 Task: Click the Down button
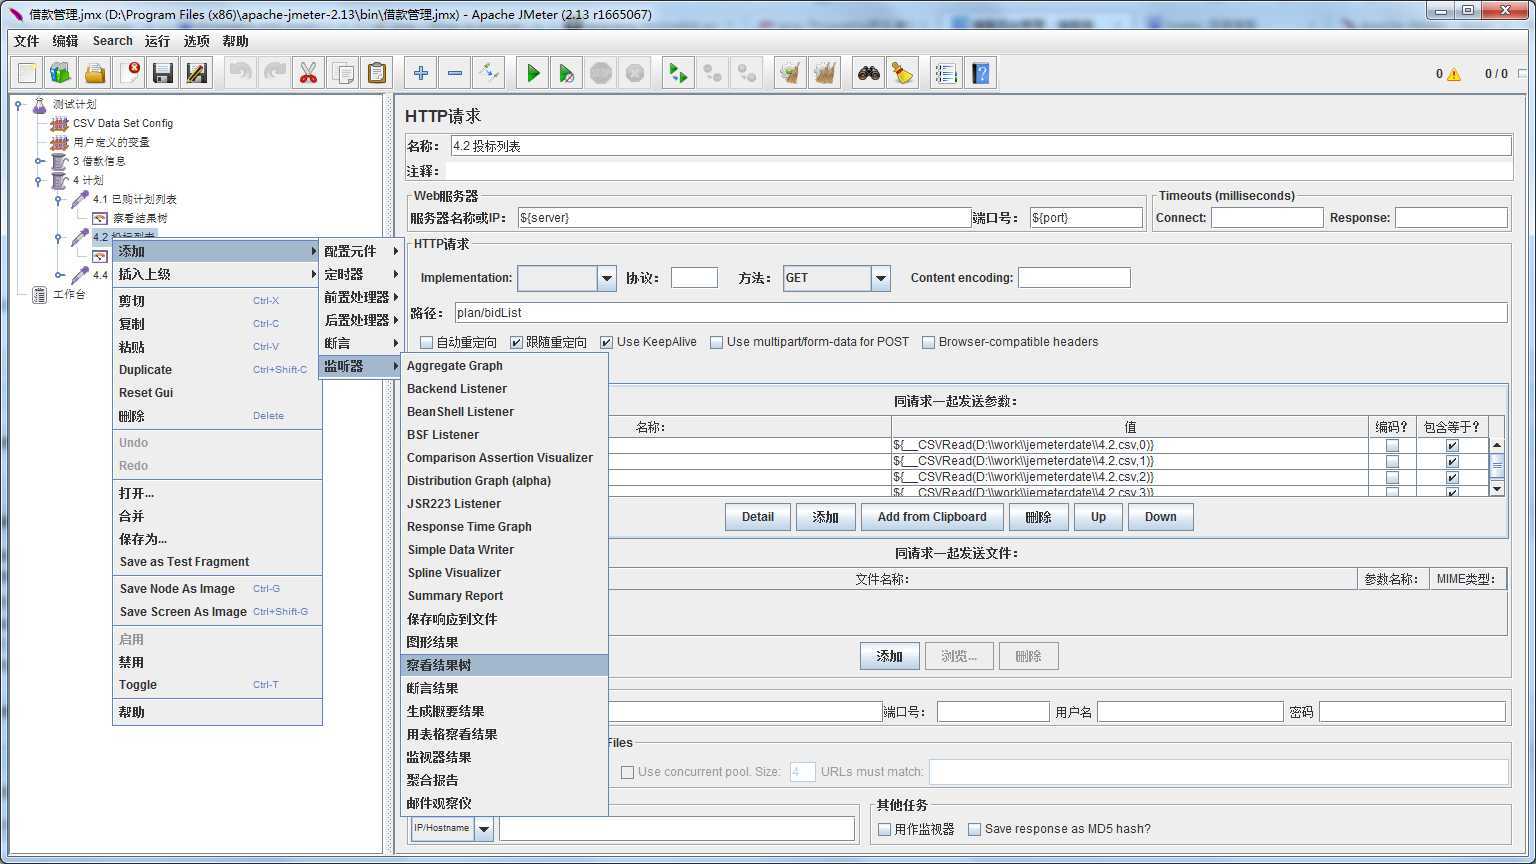pyautogui.click(x=1161, y=517)
